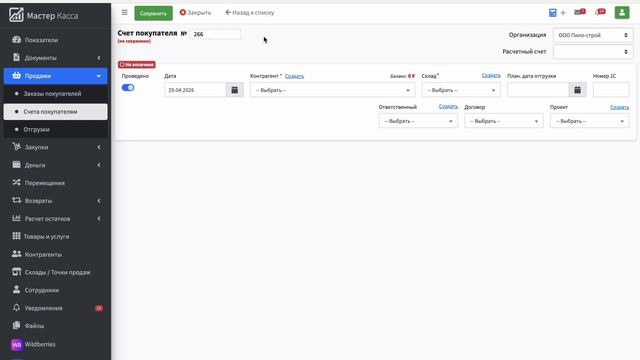Screen dimensions: 640x360
Task: Open the green user profile icon
Action: [x=622, y=13]
